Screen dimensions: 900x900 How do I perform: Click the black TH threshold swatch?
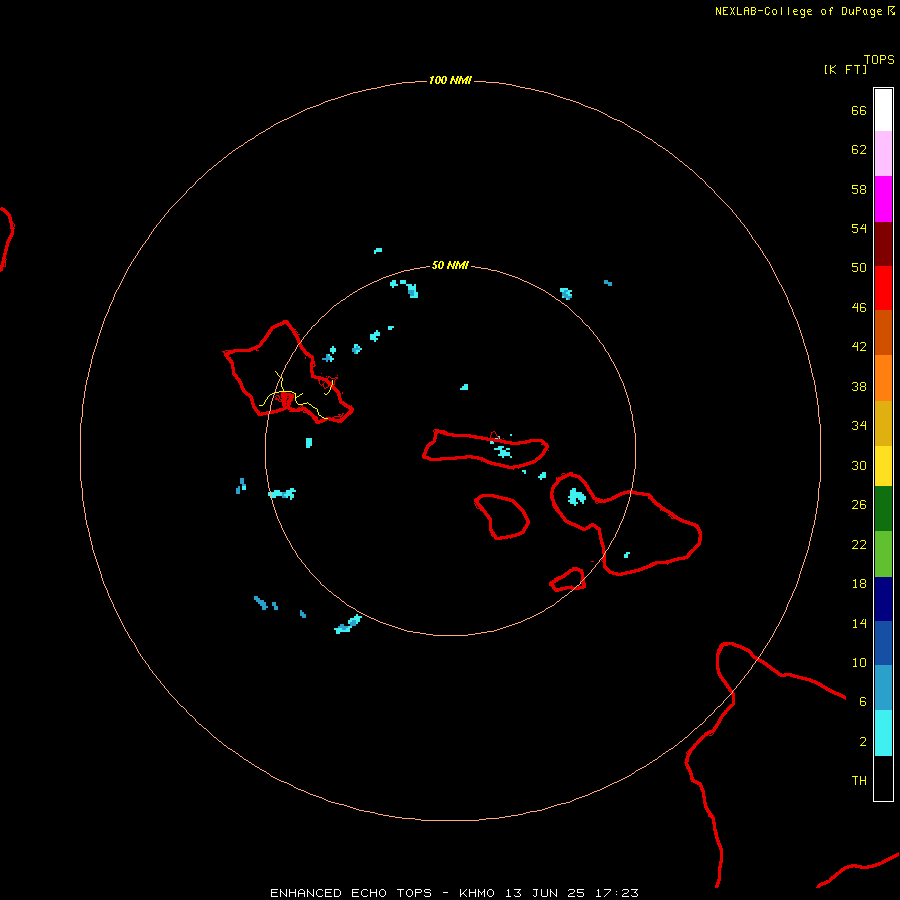[x=883, y=778]
